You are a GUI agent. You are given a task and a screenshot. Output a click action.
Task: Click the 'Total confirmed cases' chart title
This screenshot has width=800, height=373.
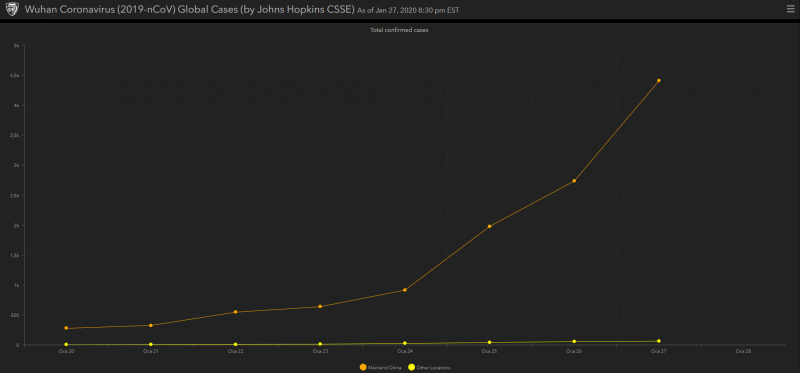pyautogui.click(x=399, y=30)
